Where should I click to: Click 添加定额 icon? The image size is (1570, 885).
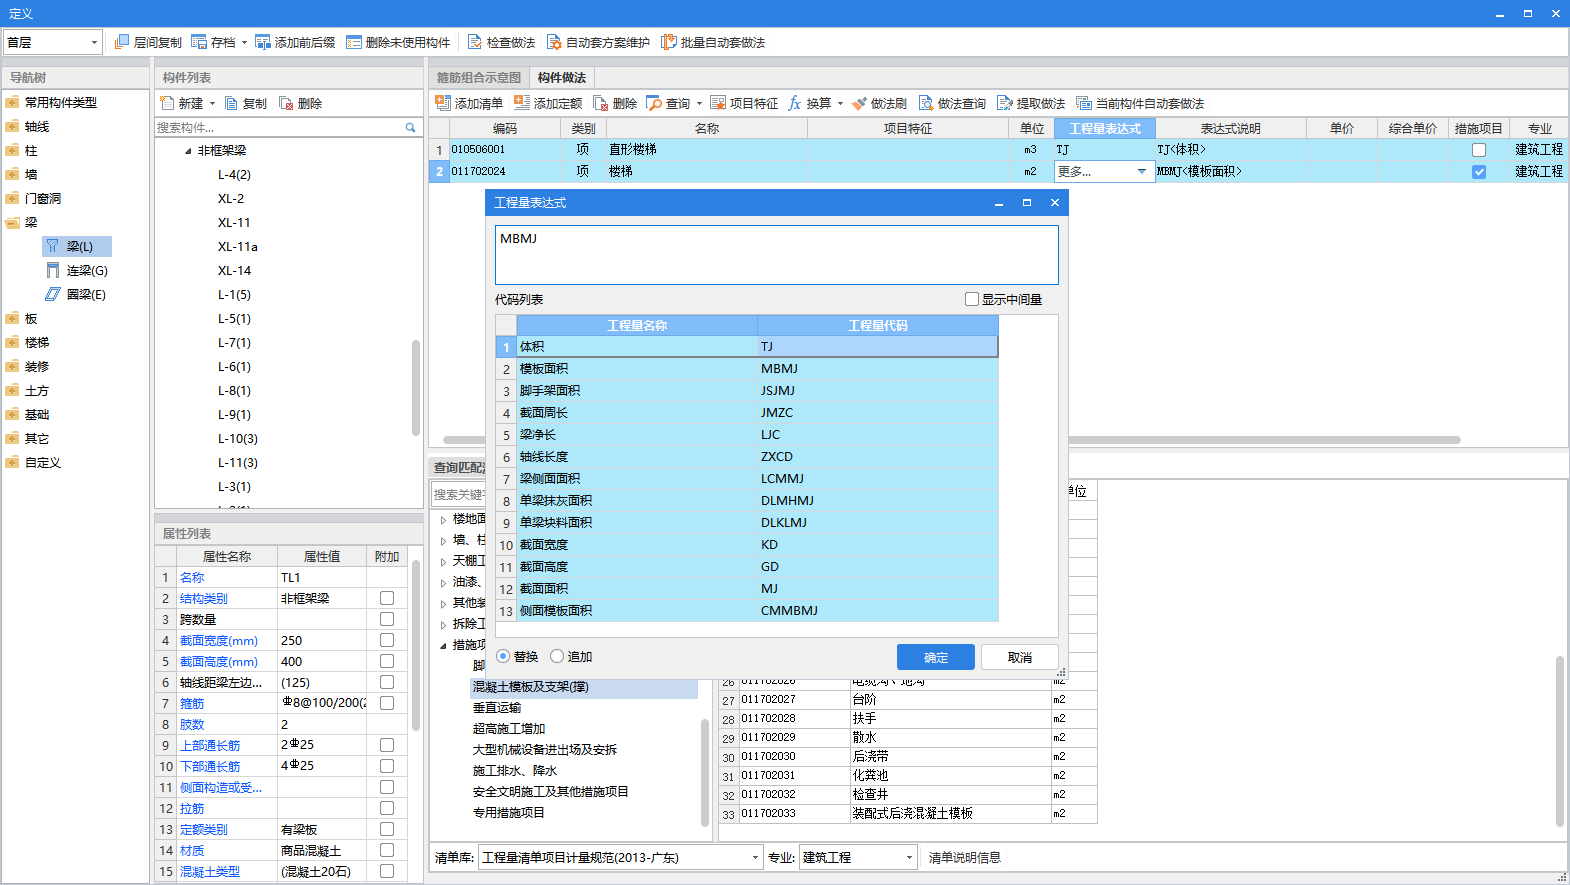point(522,103)
